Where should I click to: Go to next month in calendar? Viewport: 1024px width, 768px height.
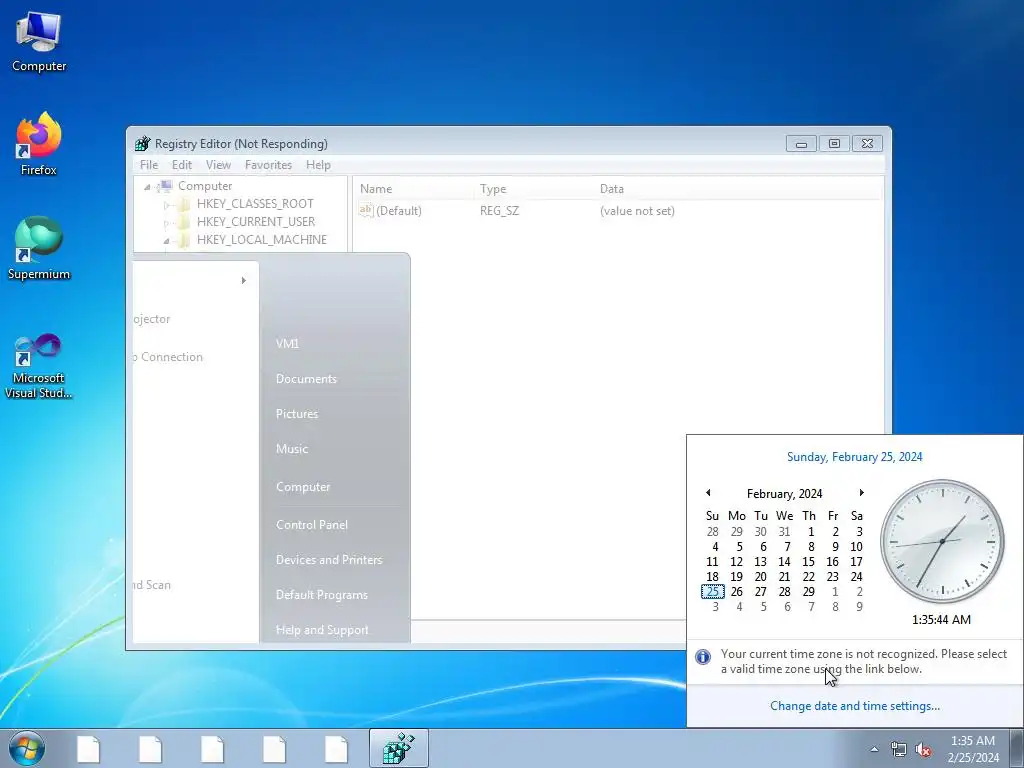(x=861, y=493)
